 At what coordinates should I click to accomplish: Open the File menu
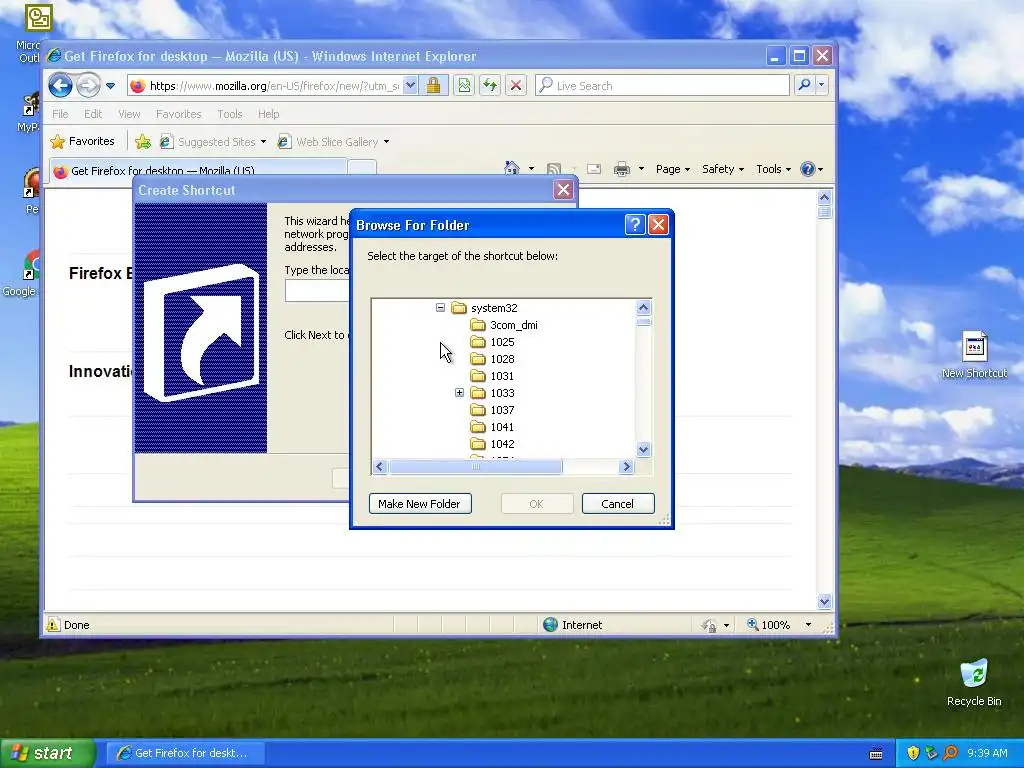coord(60,114)
